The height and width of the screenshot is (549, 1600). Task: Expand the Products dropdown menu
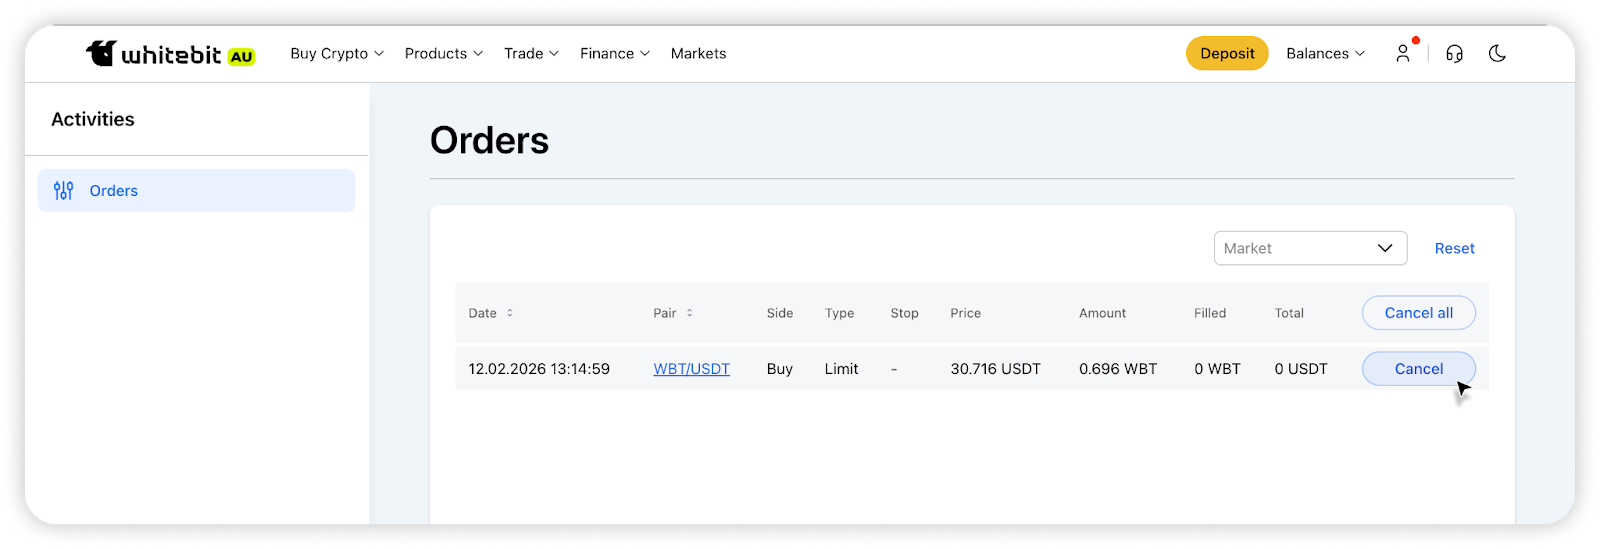point(443,54)
